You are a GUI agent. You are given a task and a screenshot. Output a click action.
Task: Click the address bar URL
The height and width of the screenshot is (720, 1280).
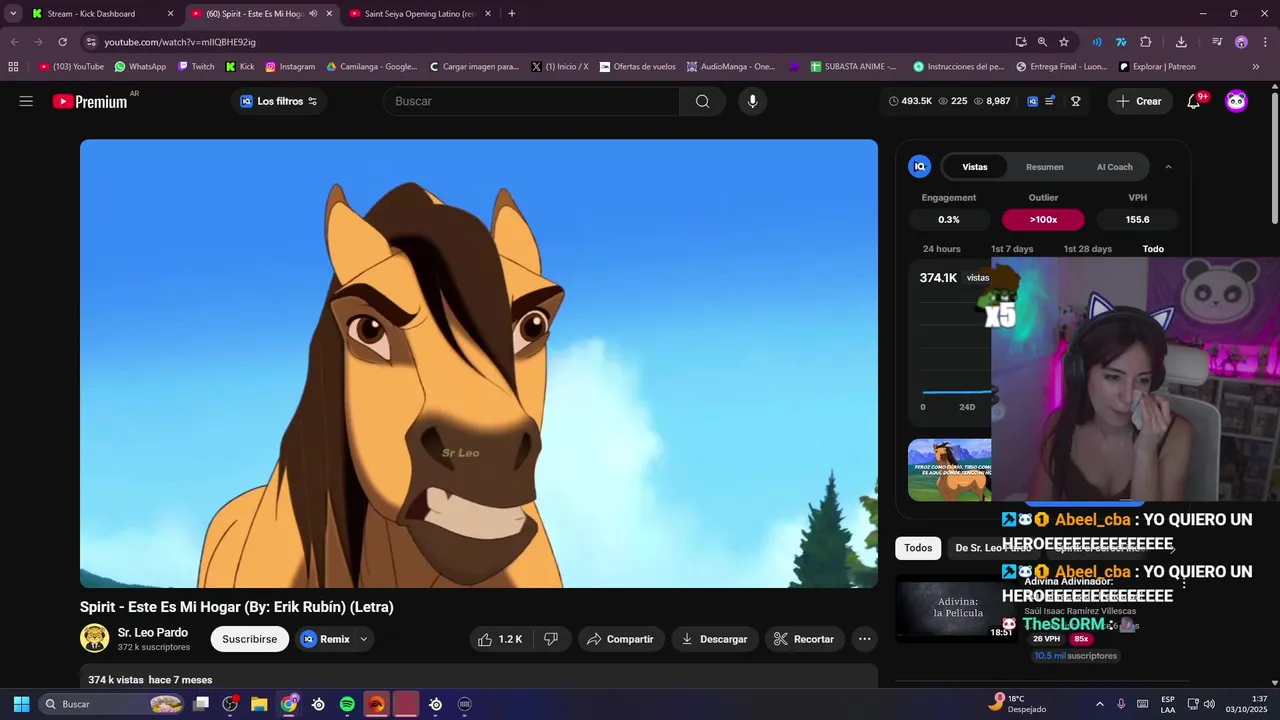(x=180, y=42)
